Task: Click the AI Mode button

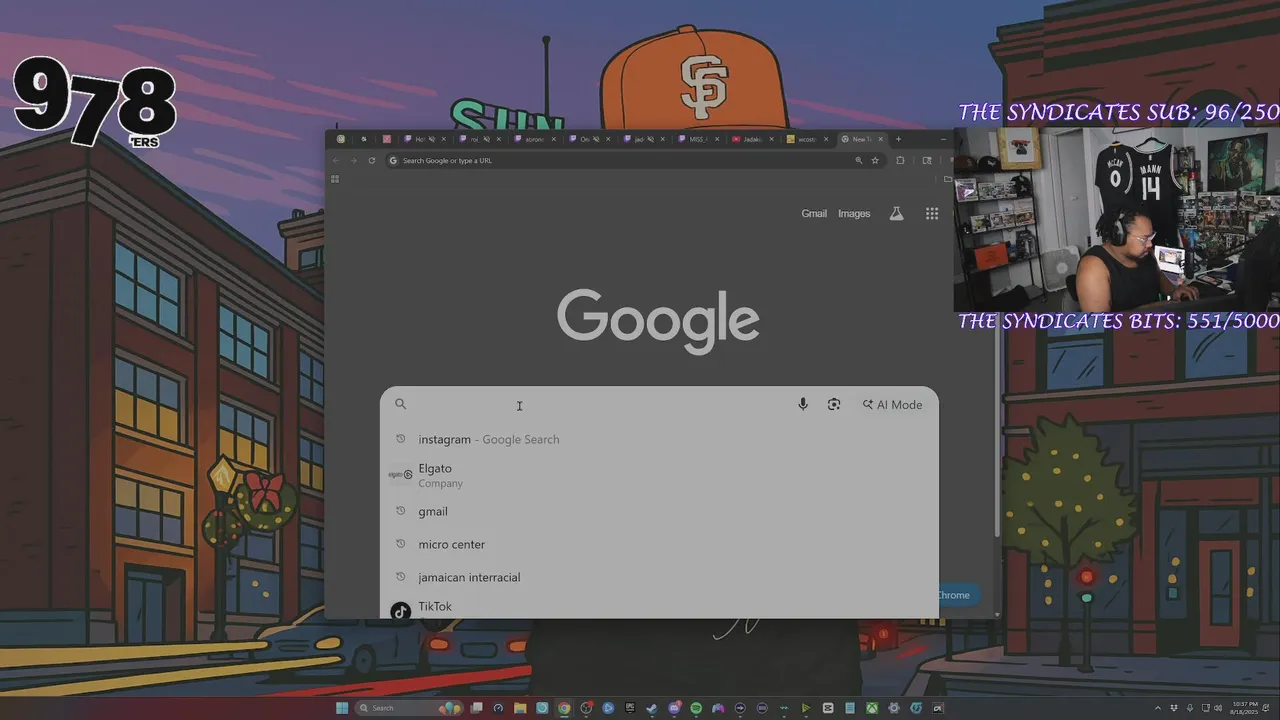Action: (892, 404)
